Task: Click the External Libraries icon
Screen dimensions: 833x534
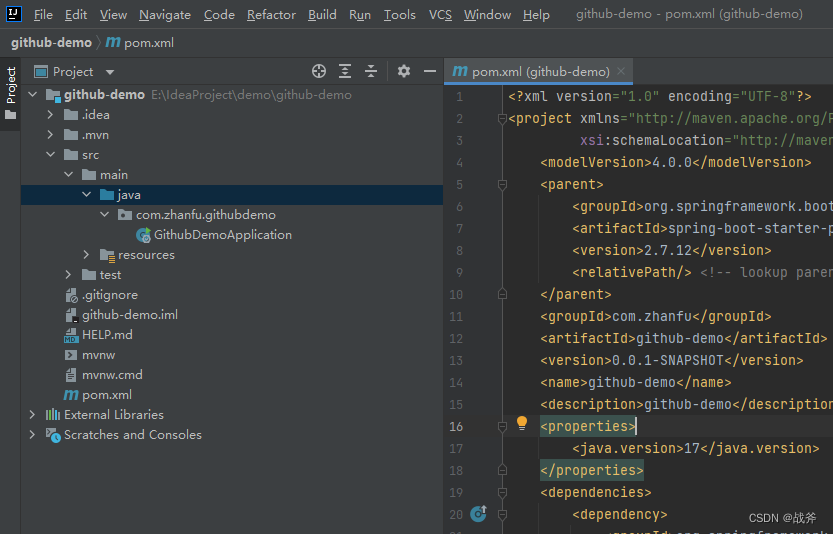Action: pos(53,414)
